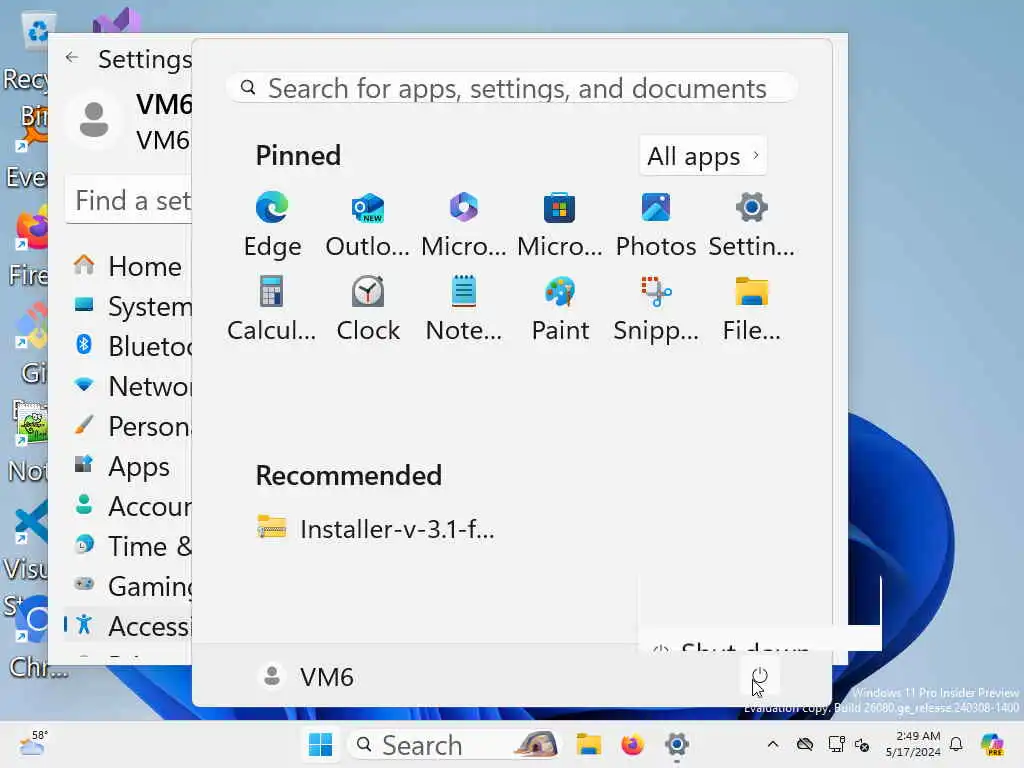
Task: Show hidden tray icons chevron
Action: (773, 744)
